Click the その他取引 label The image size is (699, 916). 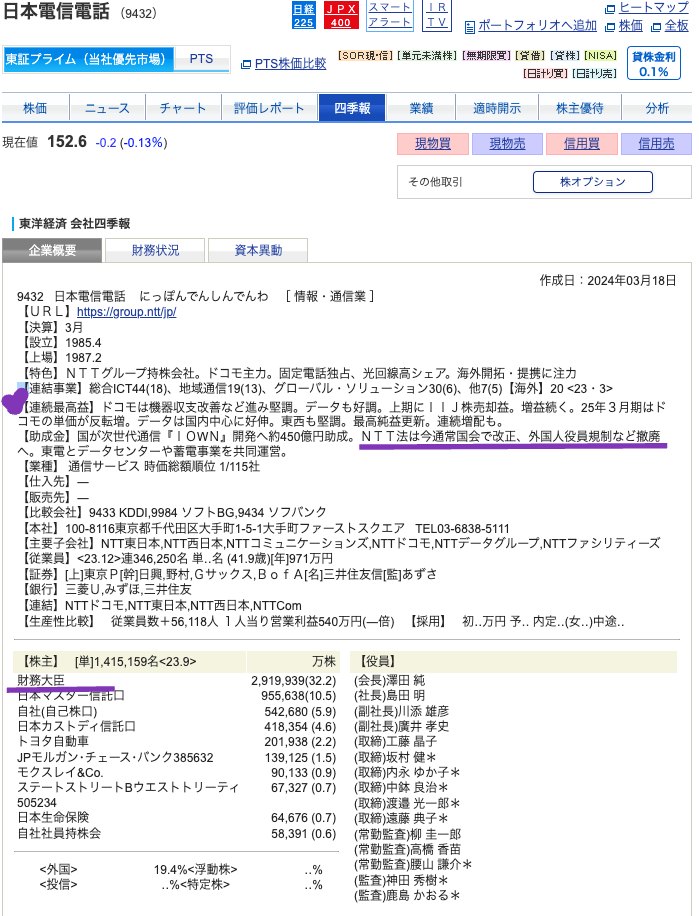[435, 182]
